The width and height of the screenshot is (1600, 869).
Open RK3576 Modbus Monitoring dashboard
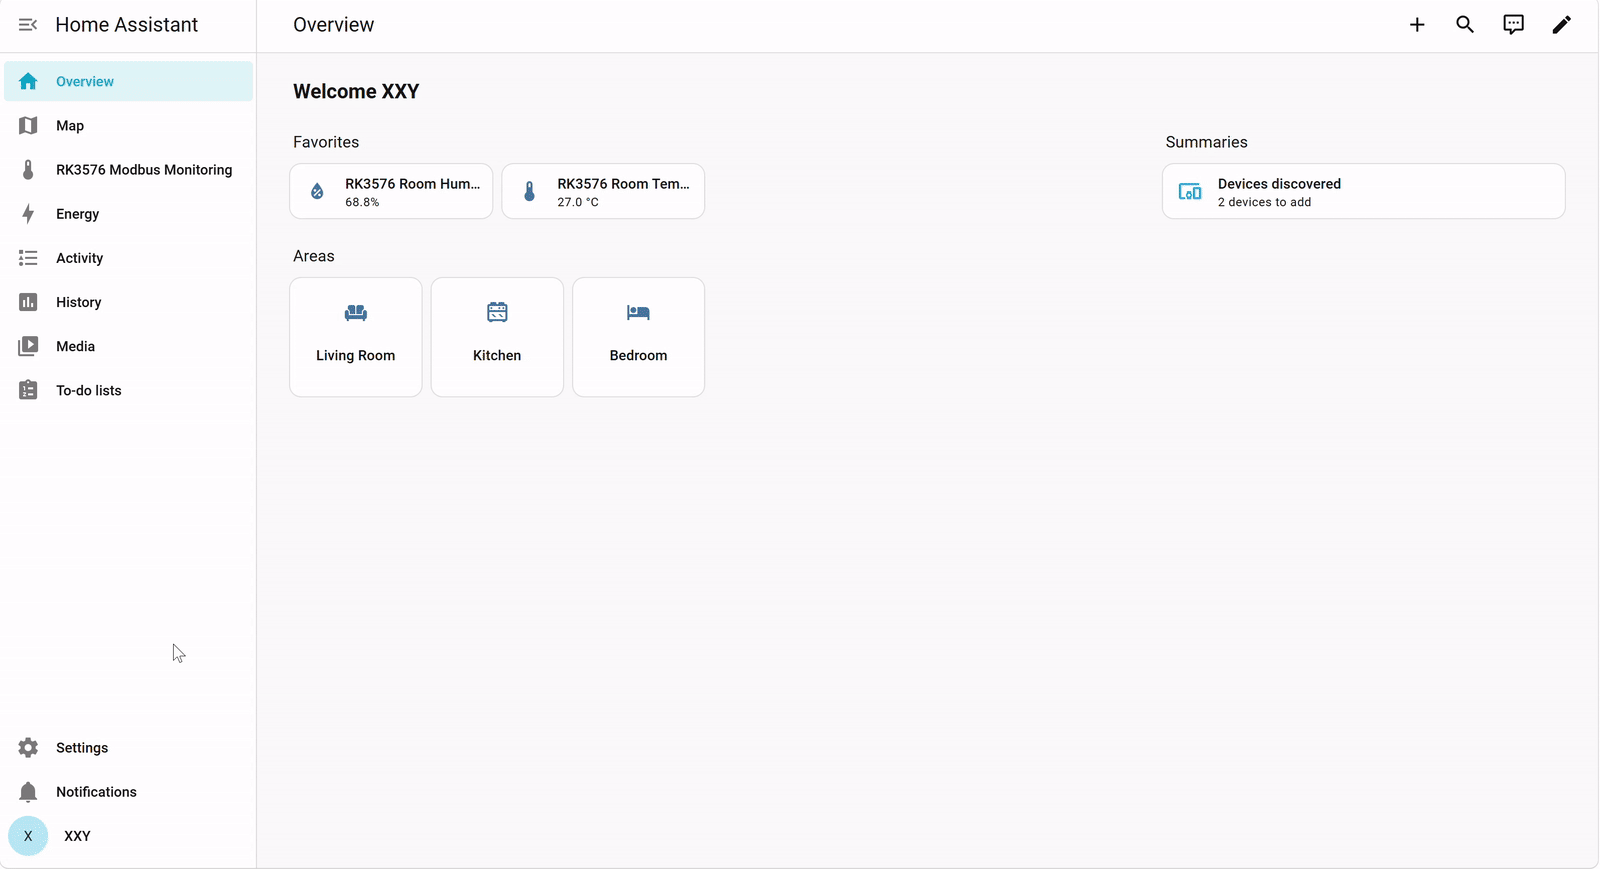(129, 170)
